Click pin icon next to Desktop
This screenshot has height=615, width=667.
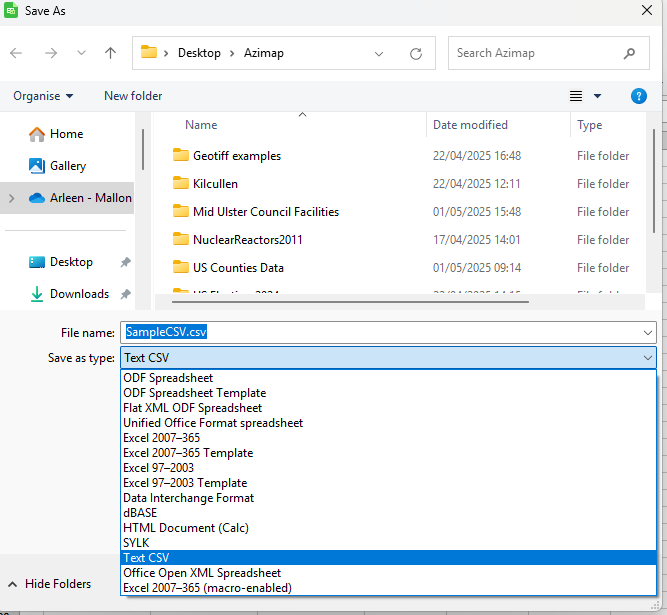tap(125, 262)
